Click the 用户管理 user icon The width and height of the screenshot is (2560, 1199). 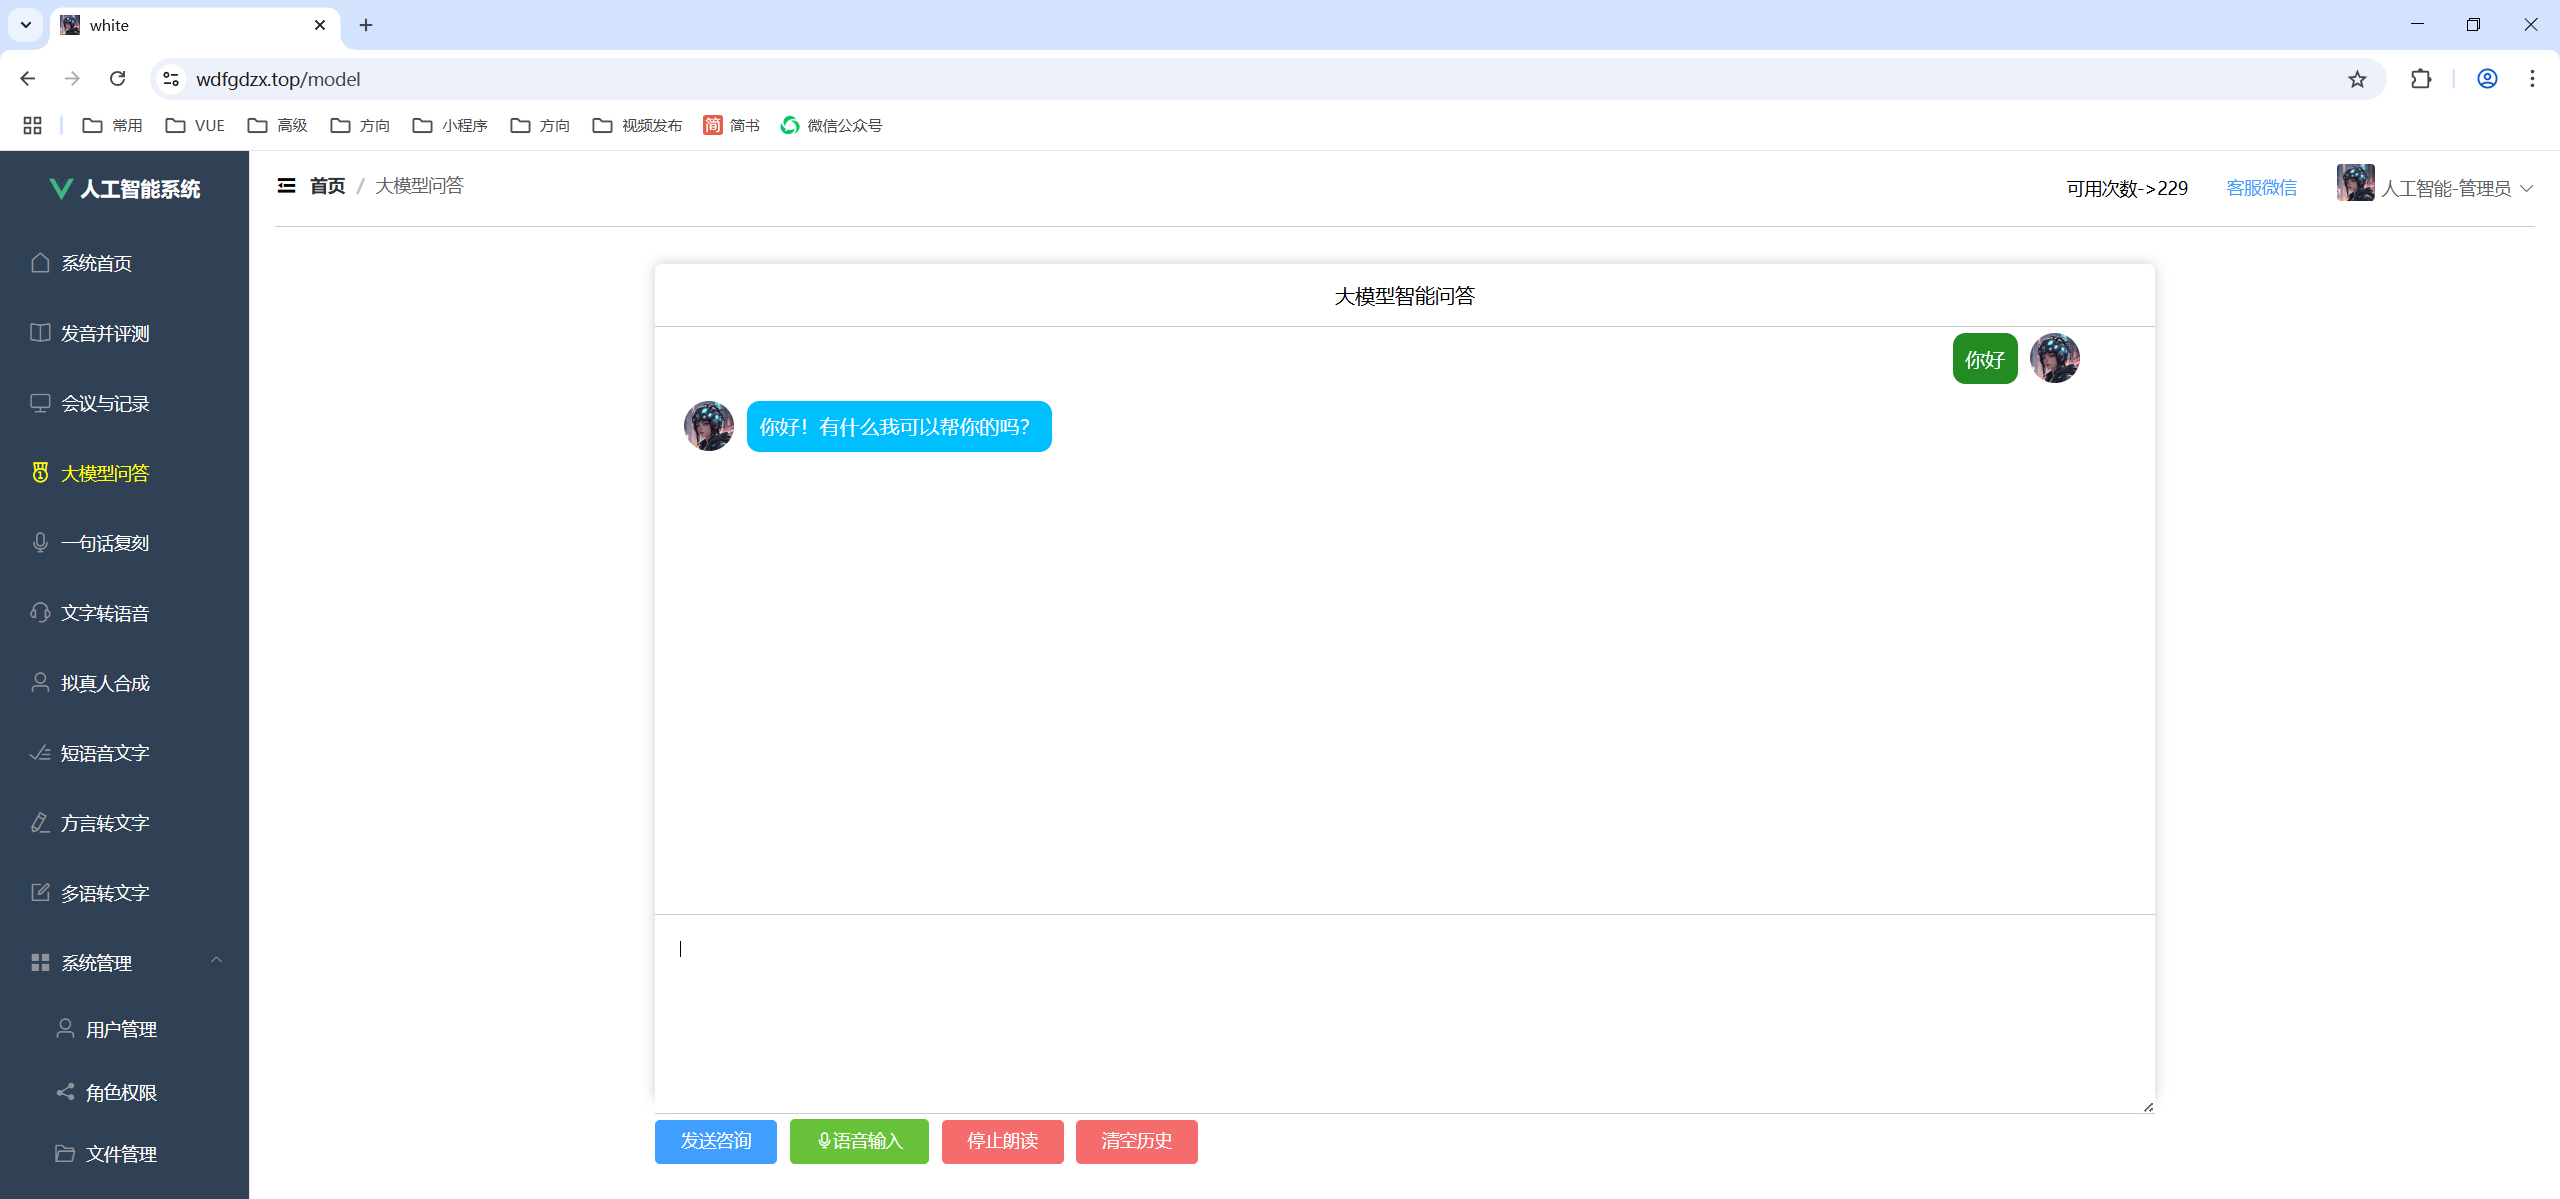click(65, 1029)
